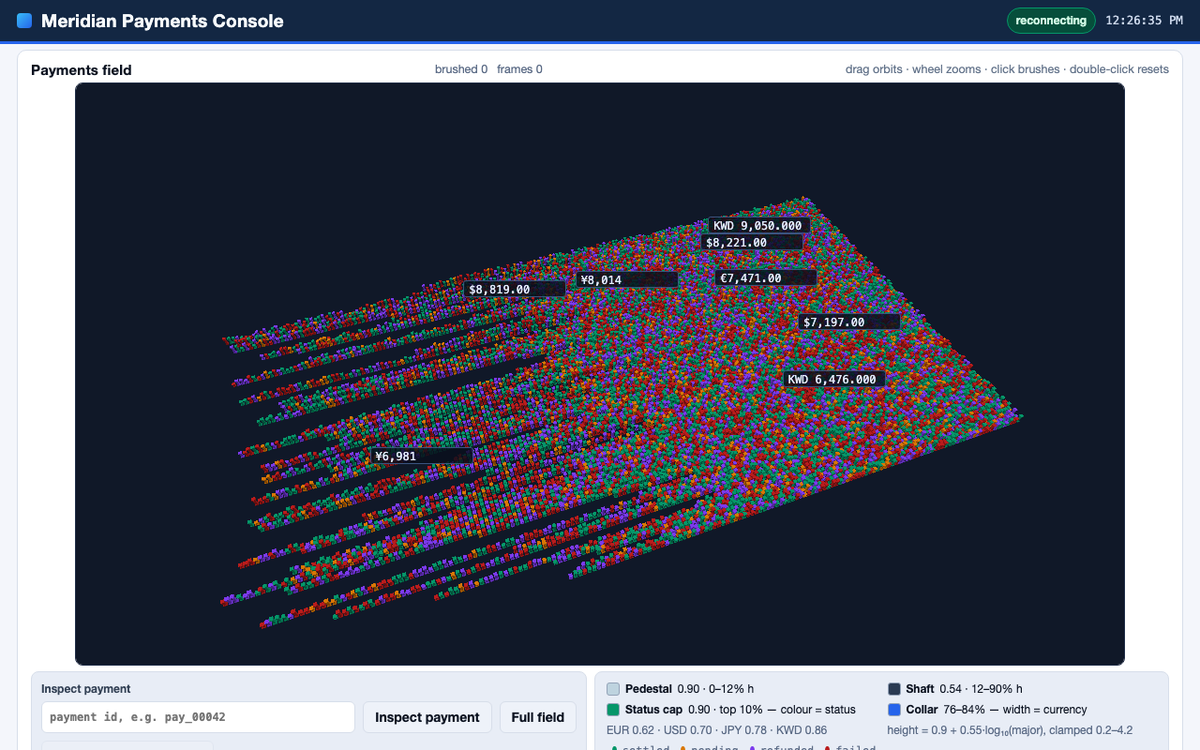The height and width of the screenshot is (750, 1200).
Task: Click the $8,819.00 payment label
Action: pos(515,289)
